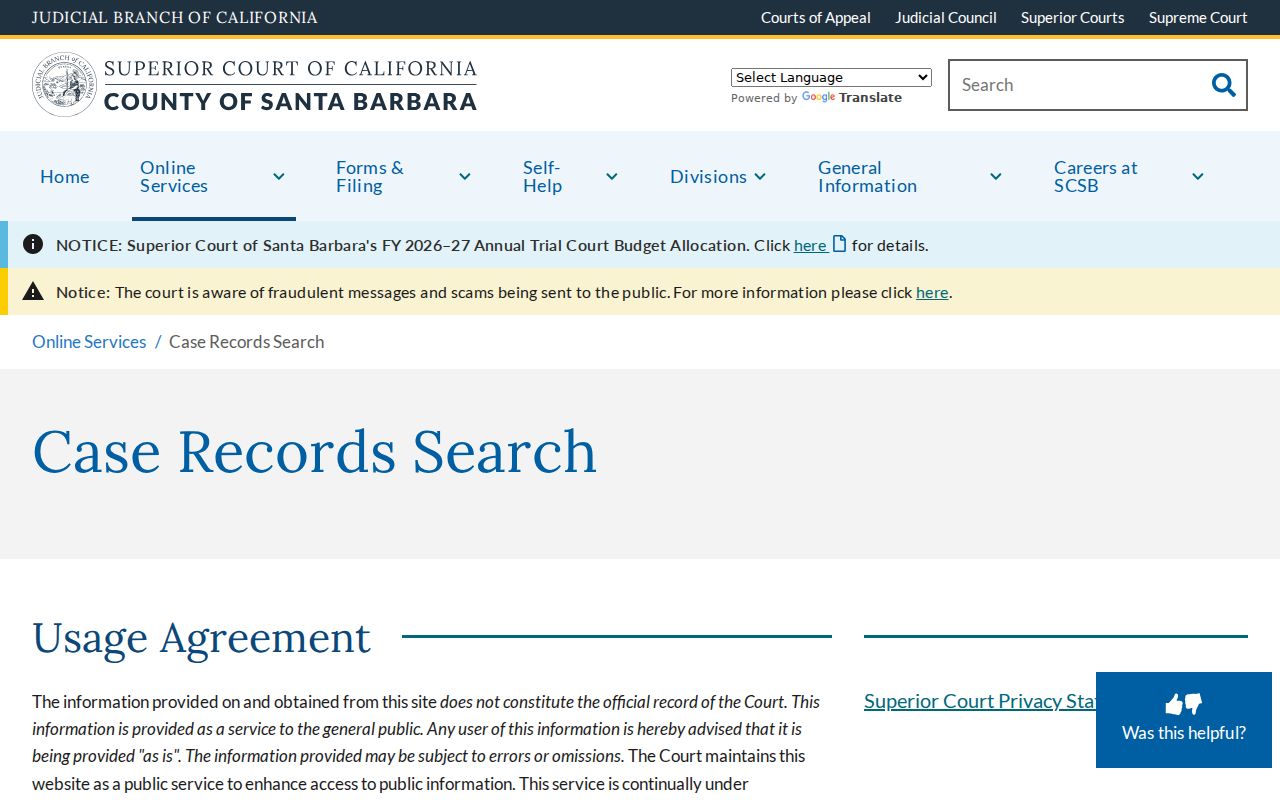Image resolution: width=1280 pixels, height=800 pixels.
Task: Click the info circle icon in the notice bar
Action: (33, 244)
